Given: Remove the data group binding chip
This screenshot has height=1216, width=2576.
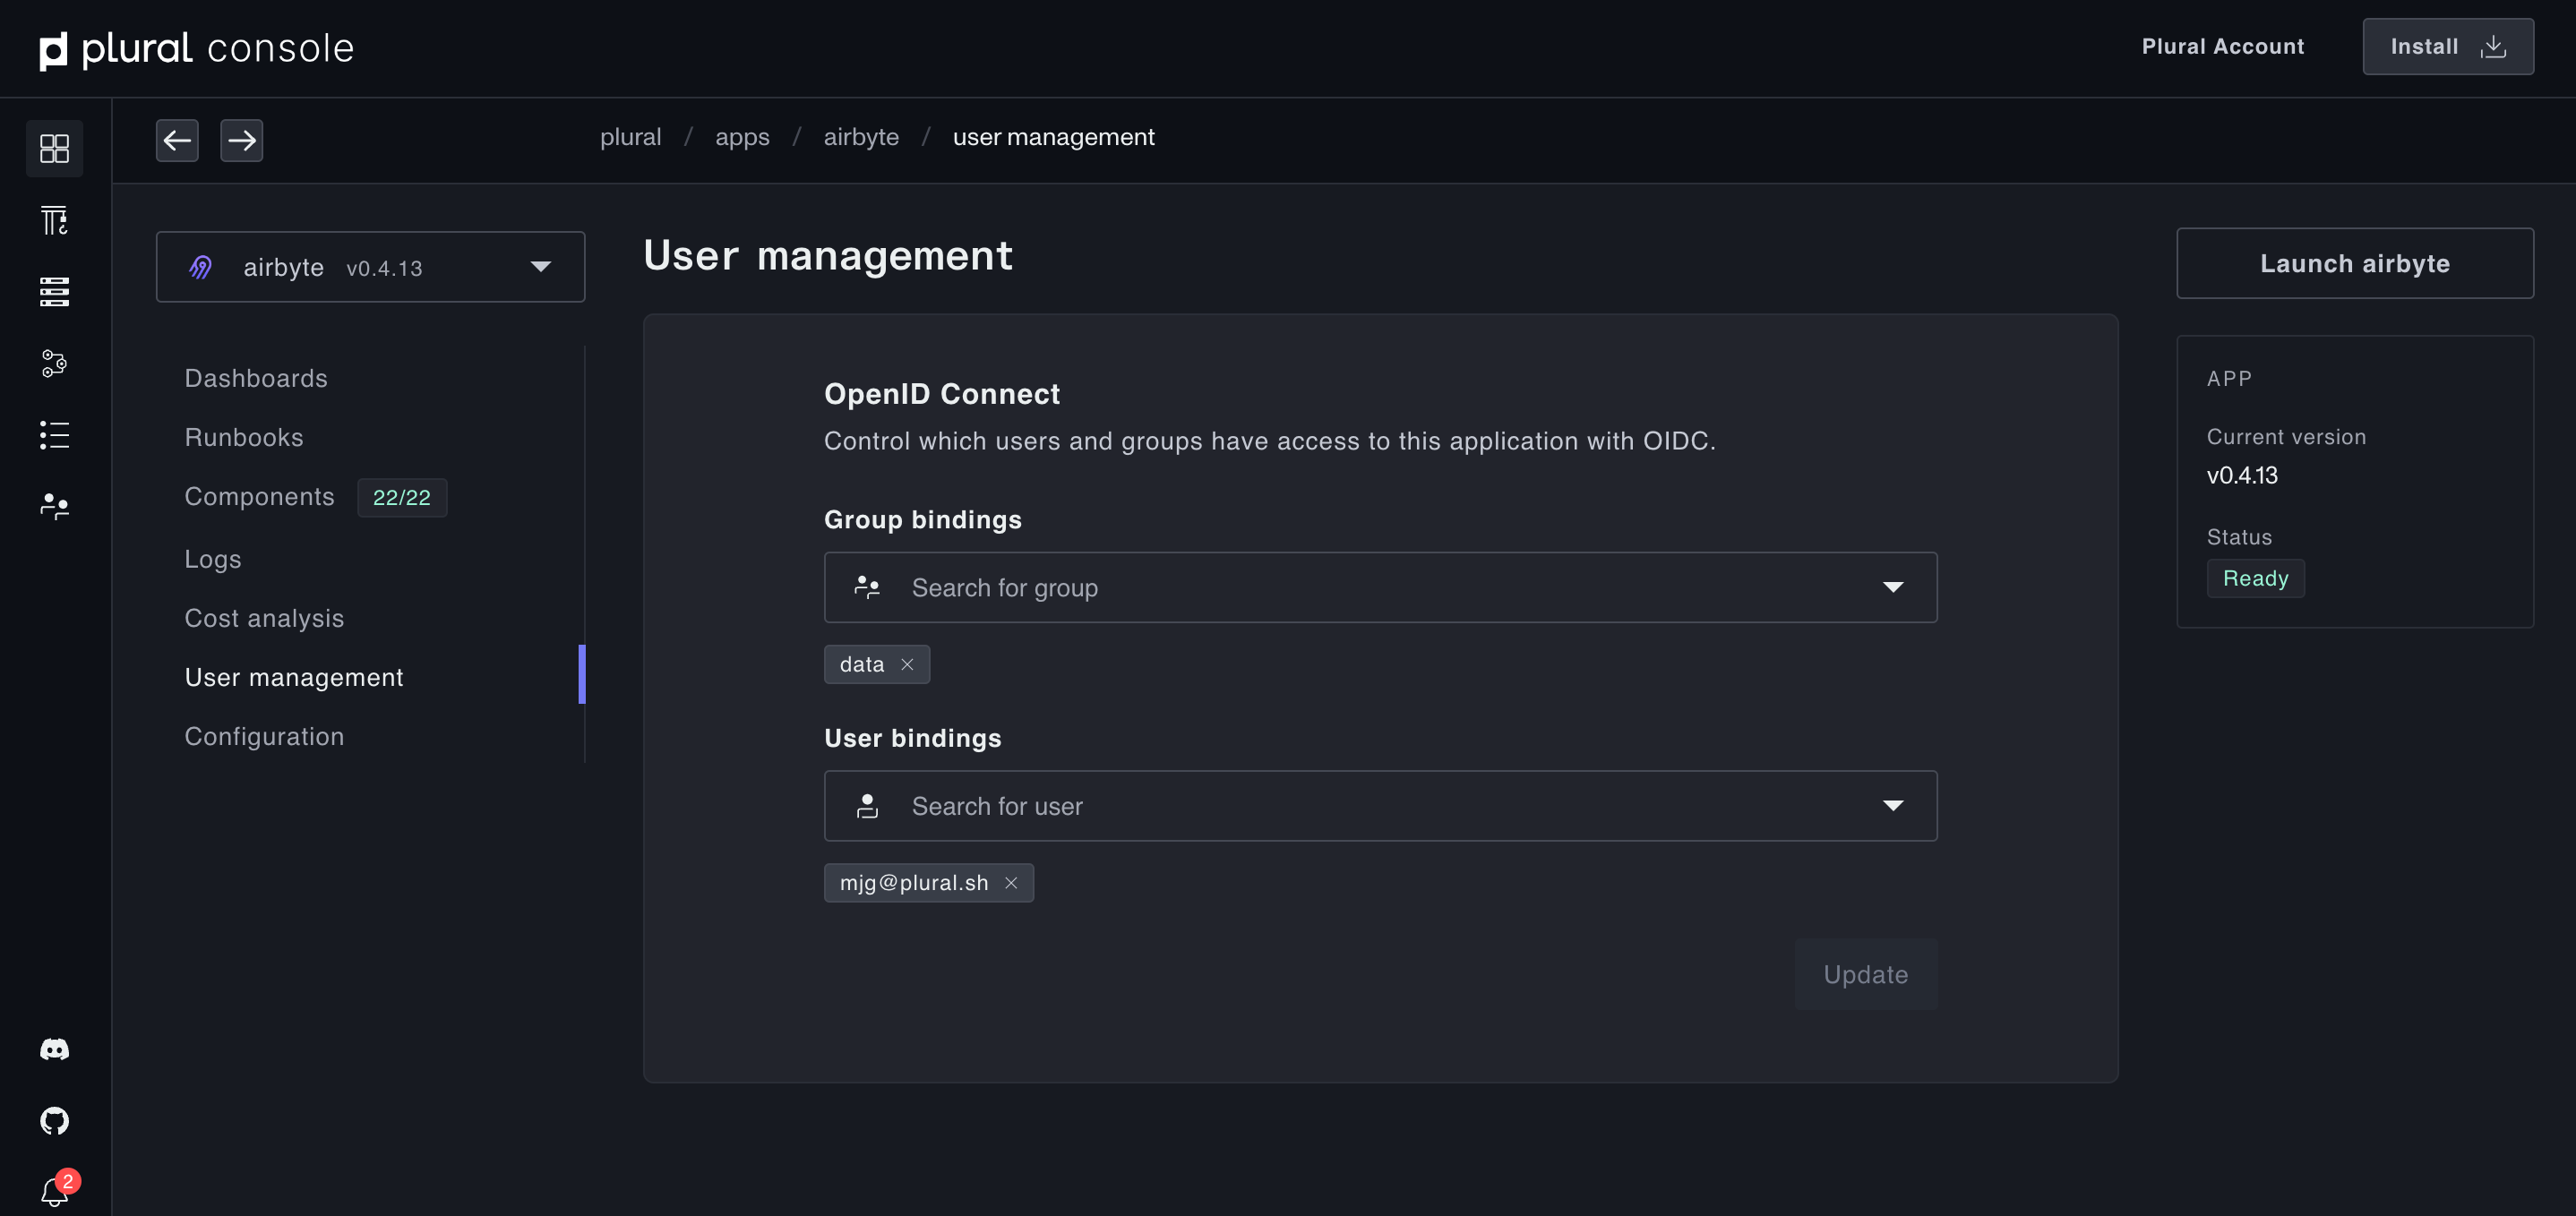Looking at the screenshot, I should [x=907, y=664].
